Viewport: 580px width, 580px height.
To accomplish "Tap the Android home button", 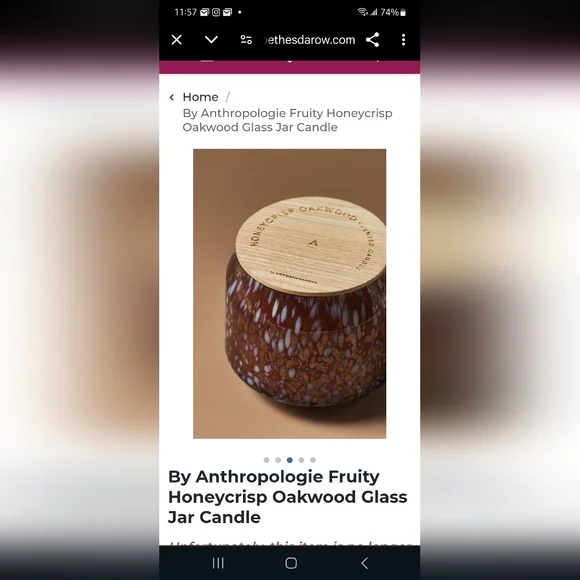I will (x=291, y=563).
